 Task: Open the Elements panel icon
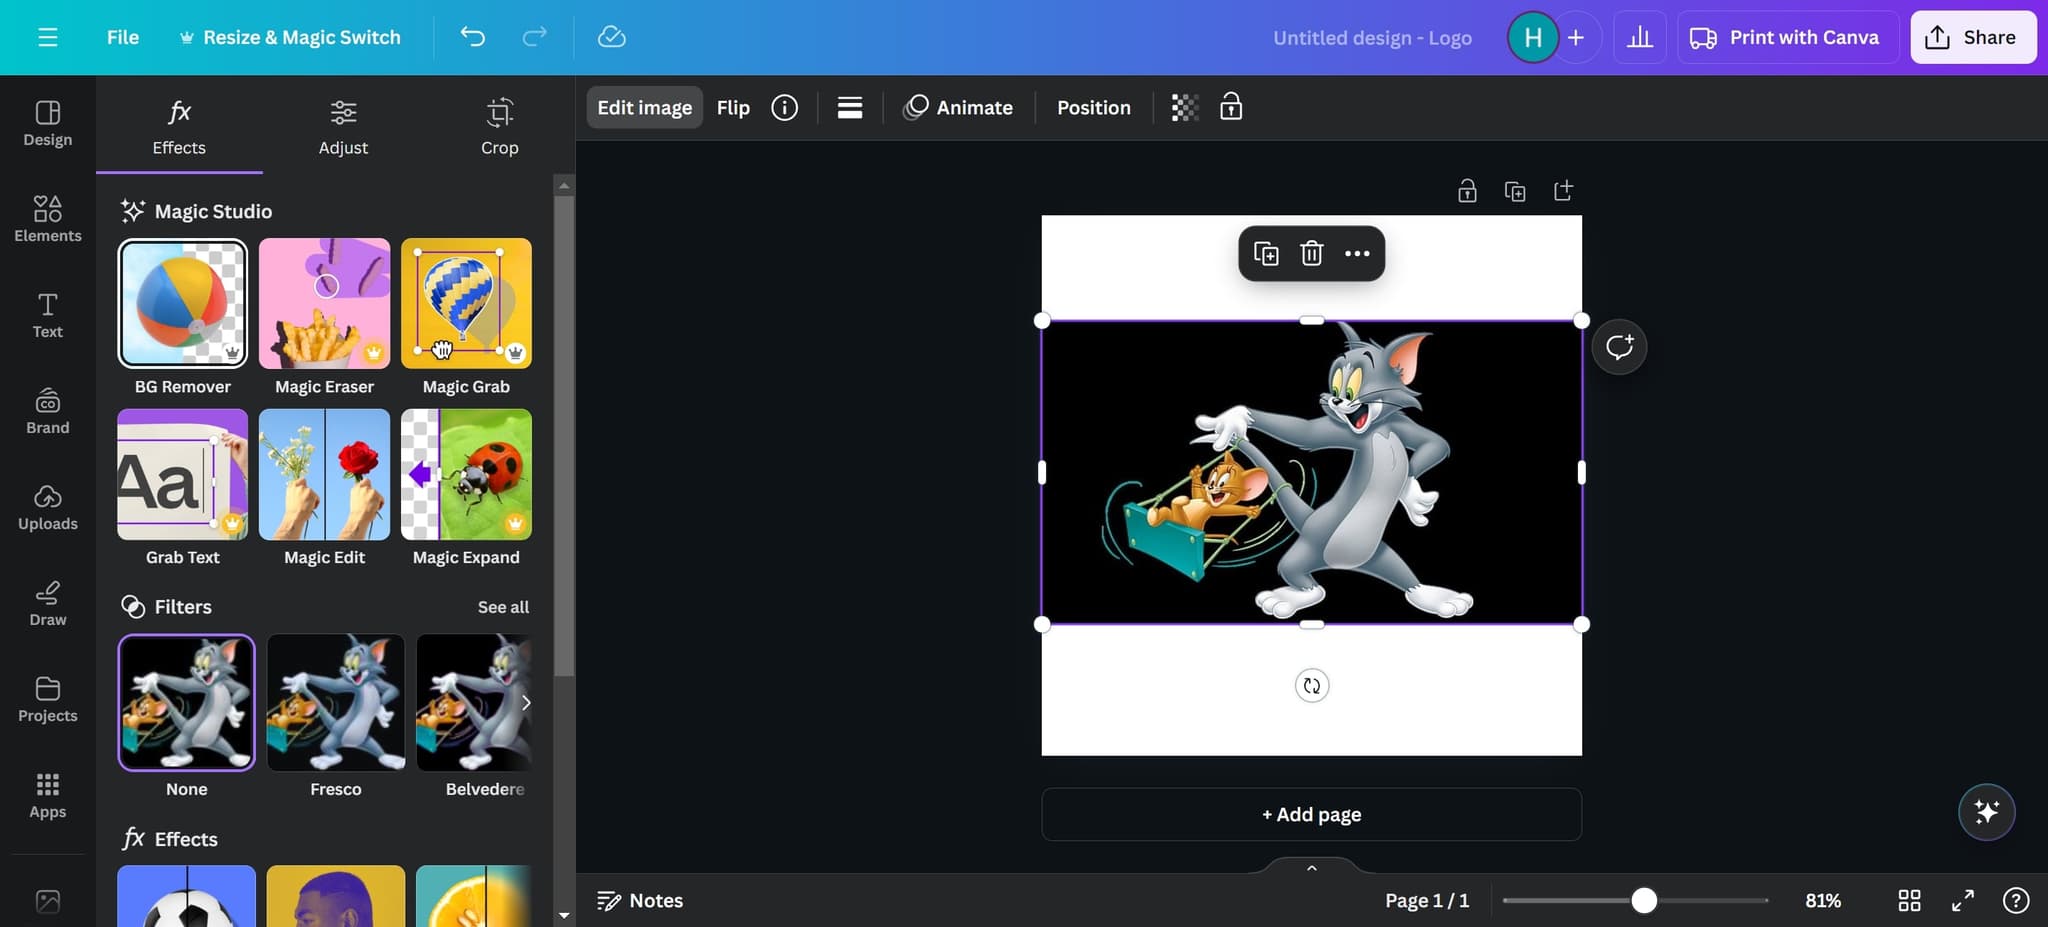[46, 219]
